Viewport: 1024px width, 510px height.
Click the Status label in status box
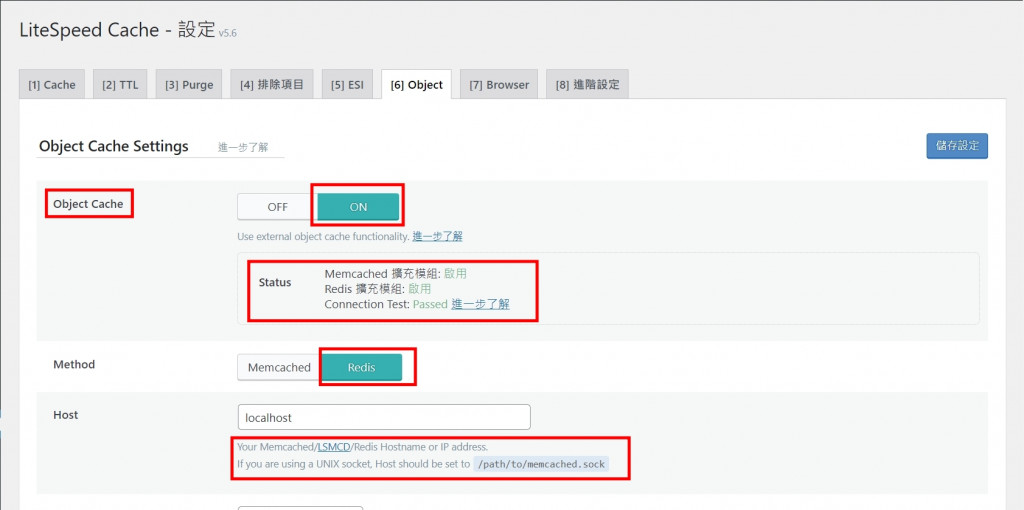[x=275, y=283]
